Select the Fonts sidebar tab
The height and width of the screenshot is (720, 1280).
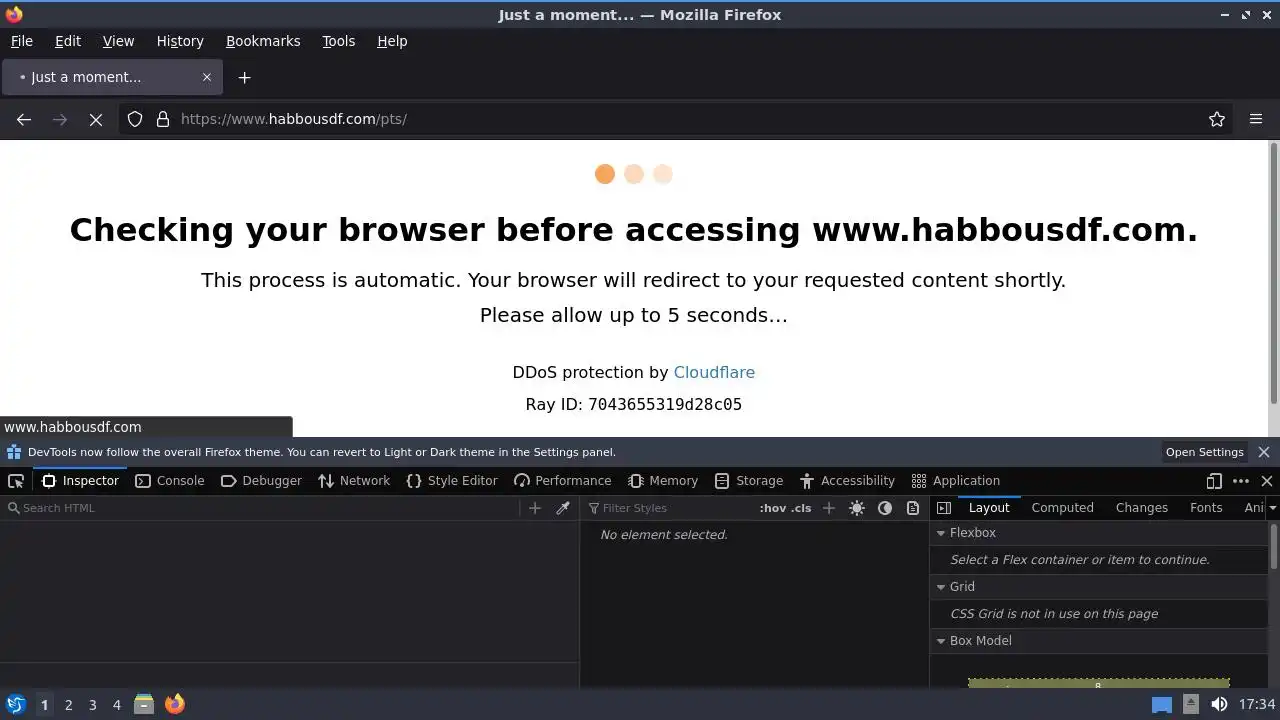click(x=1206, y=508)
